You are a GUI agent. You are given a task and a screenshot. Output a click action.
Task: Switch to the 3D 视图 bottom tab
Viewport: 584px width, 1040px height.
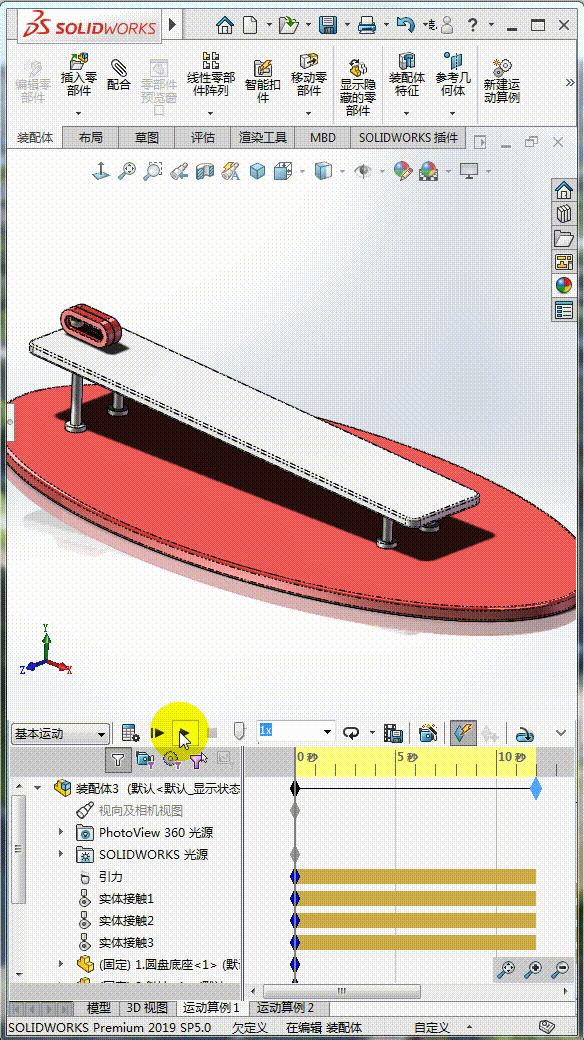[x=148, y=1008]
